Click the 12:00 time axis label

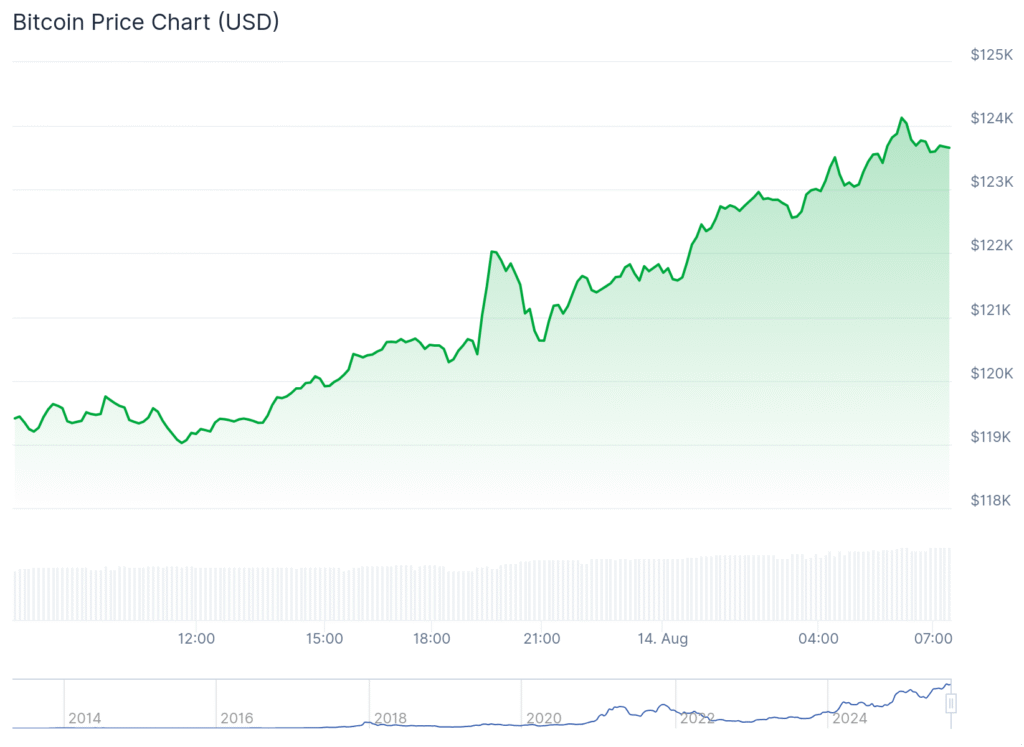196,638
